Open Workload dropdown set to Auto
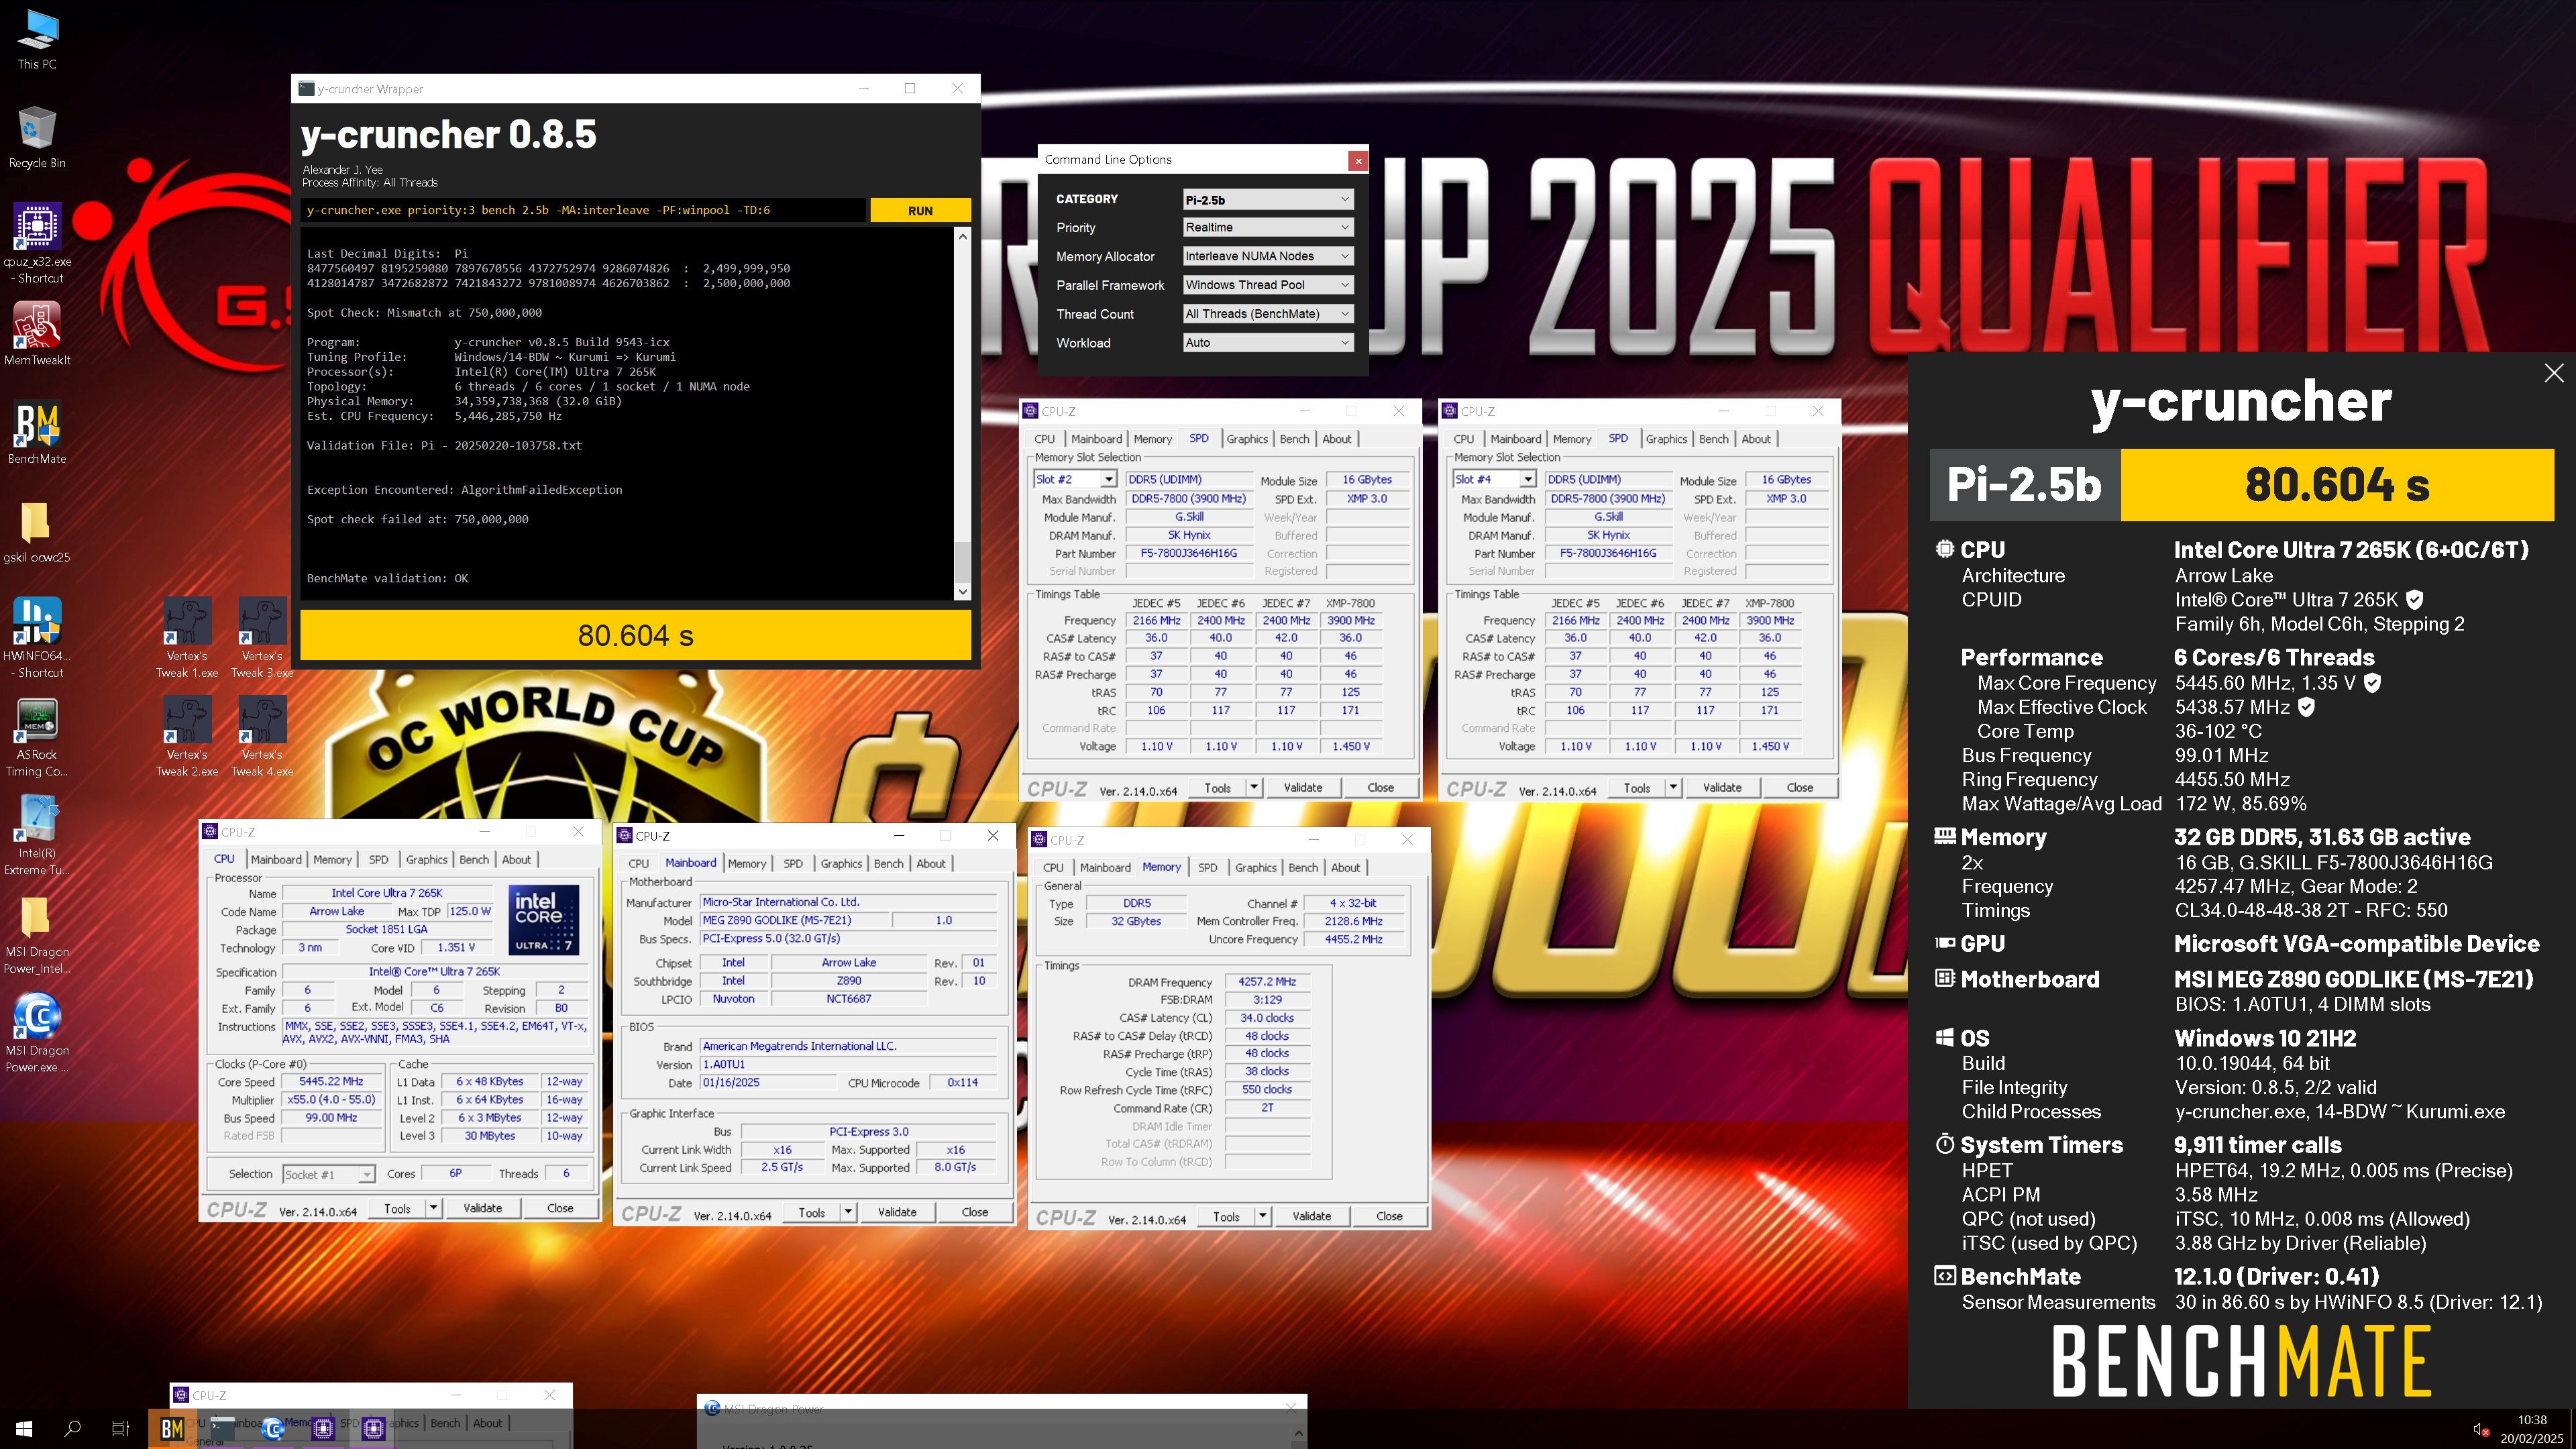This screenshot has width=2576, height=1449. 1267,343
